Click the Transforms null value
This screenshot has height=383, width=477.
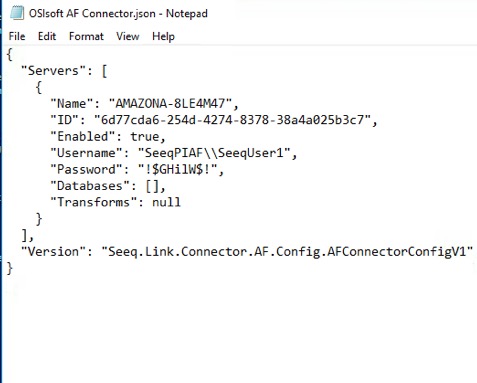pos(166,202)
